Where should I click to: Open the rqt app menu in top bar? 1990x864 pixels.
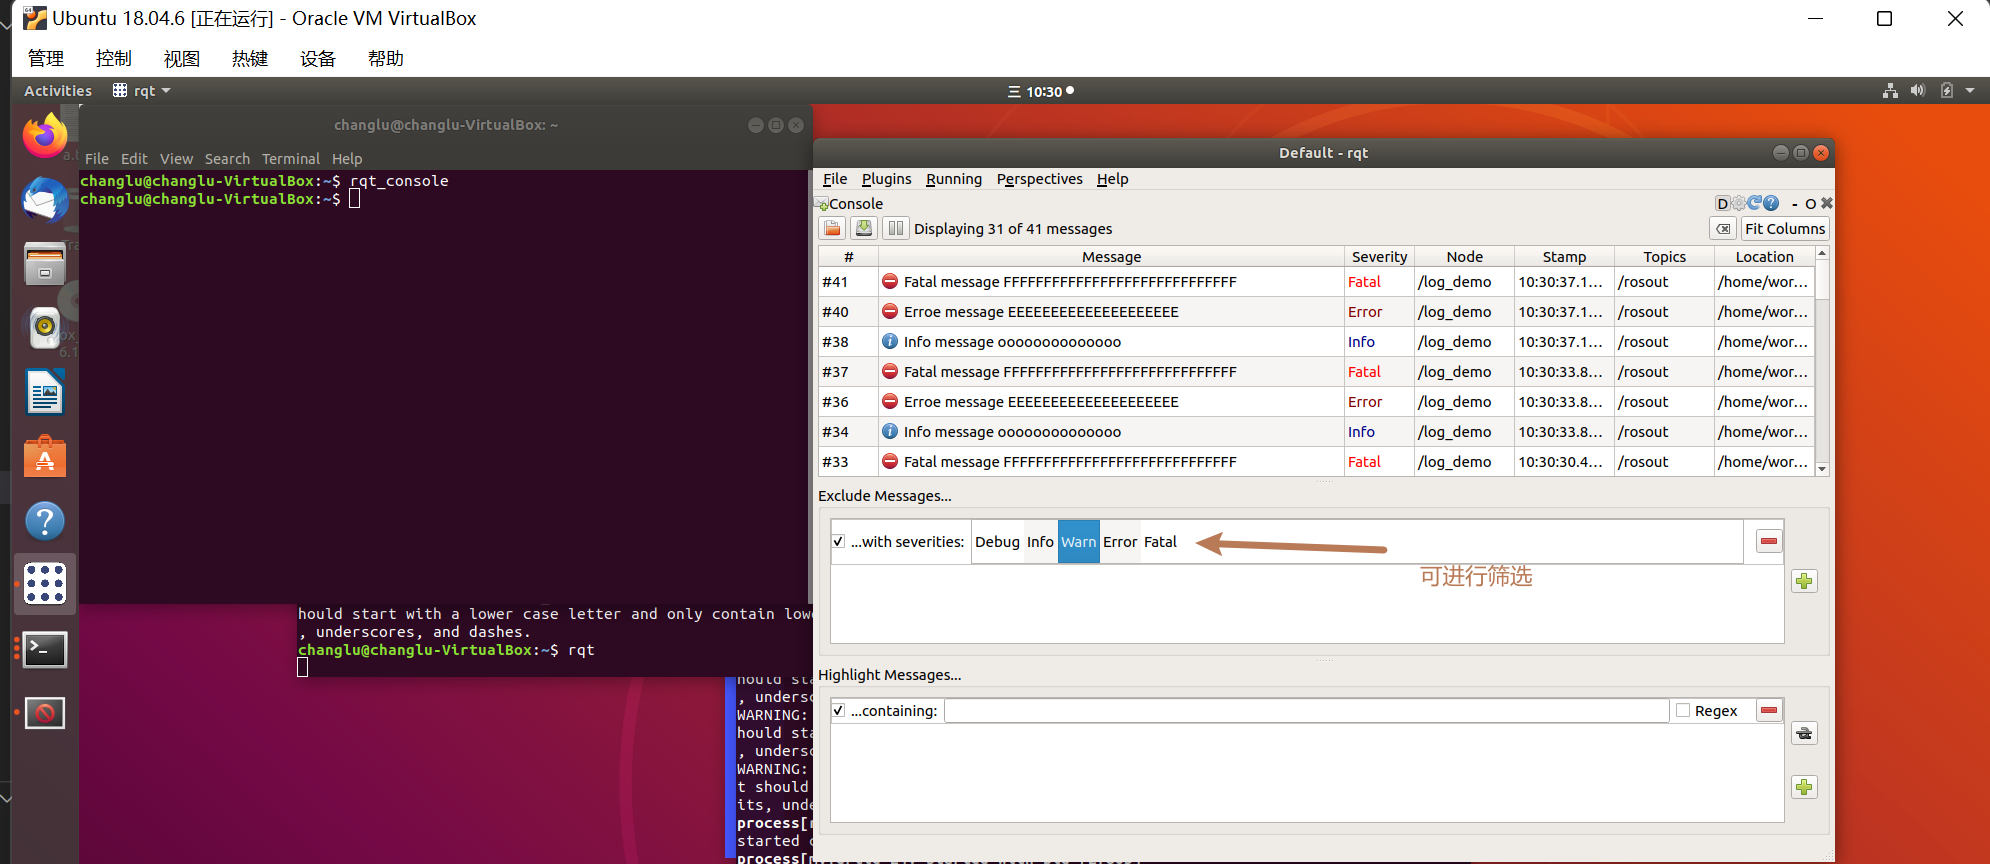(x=141, y=91)
